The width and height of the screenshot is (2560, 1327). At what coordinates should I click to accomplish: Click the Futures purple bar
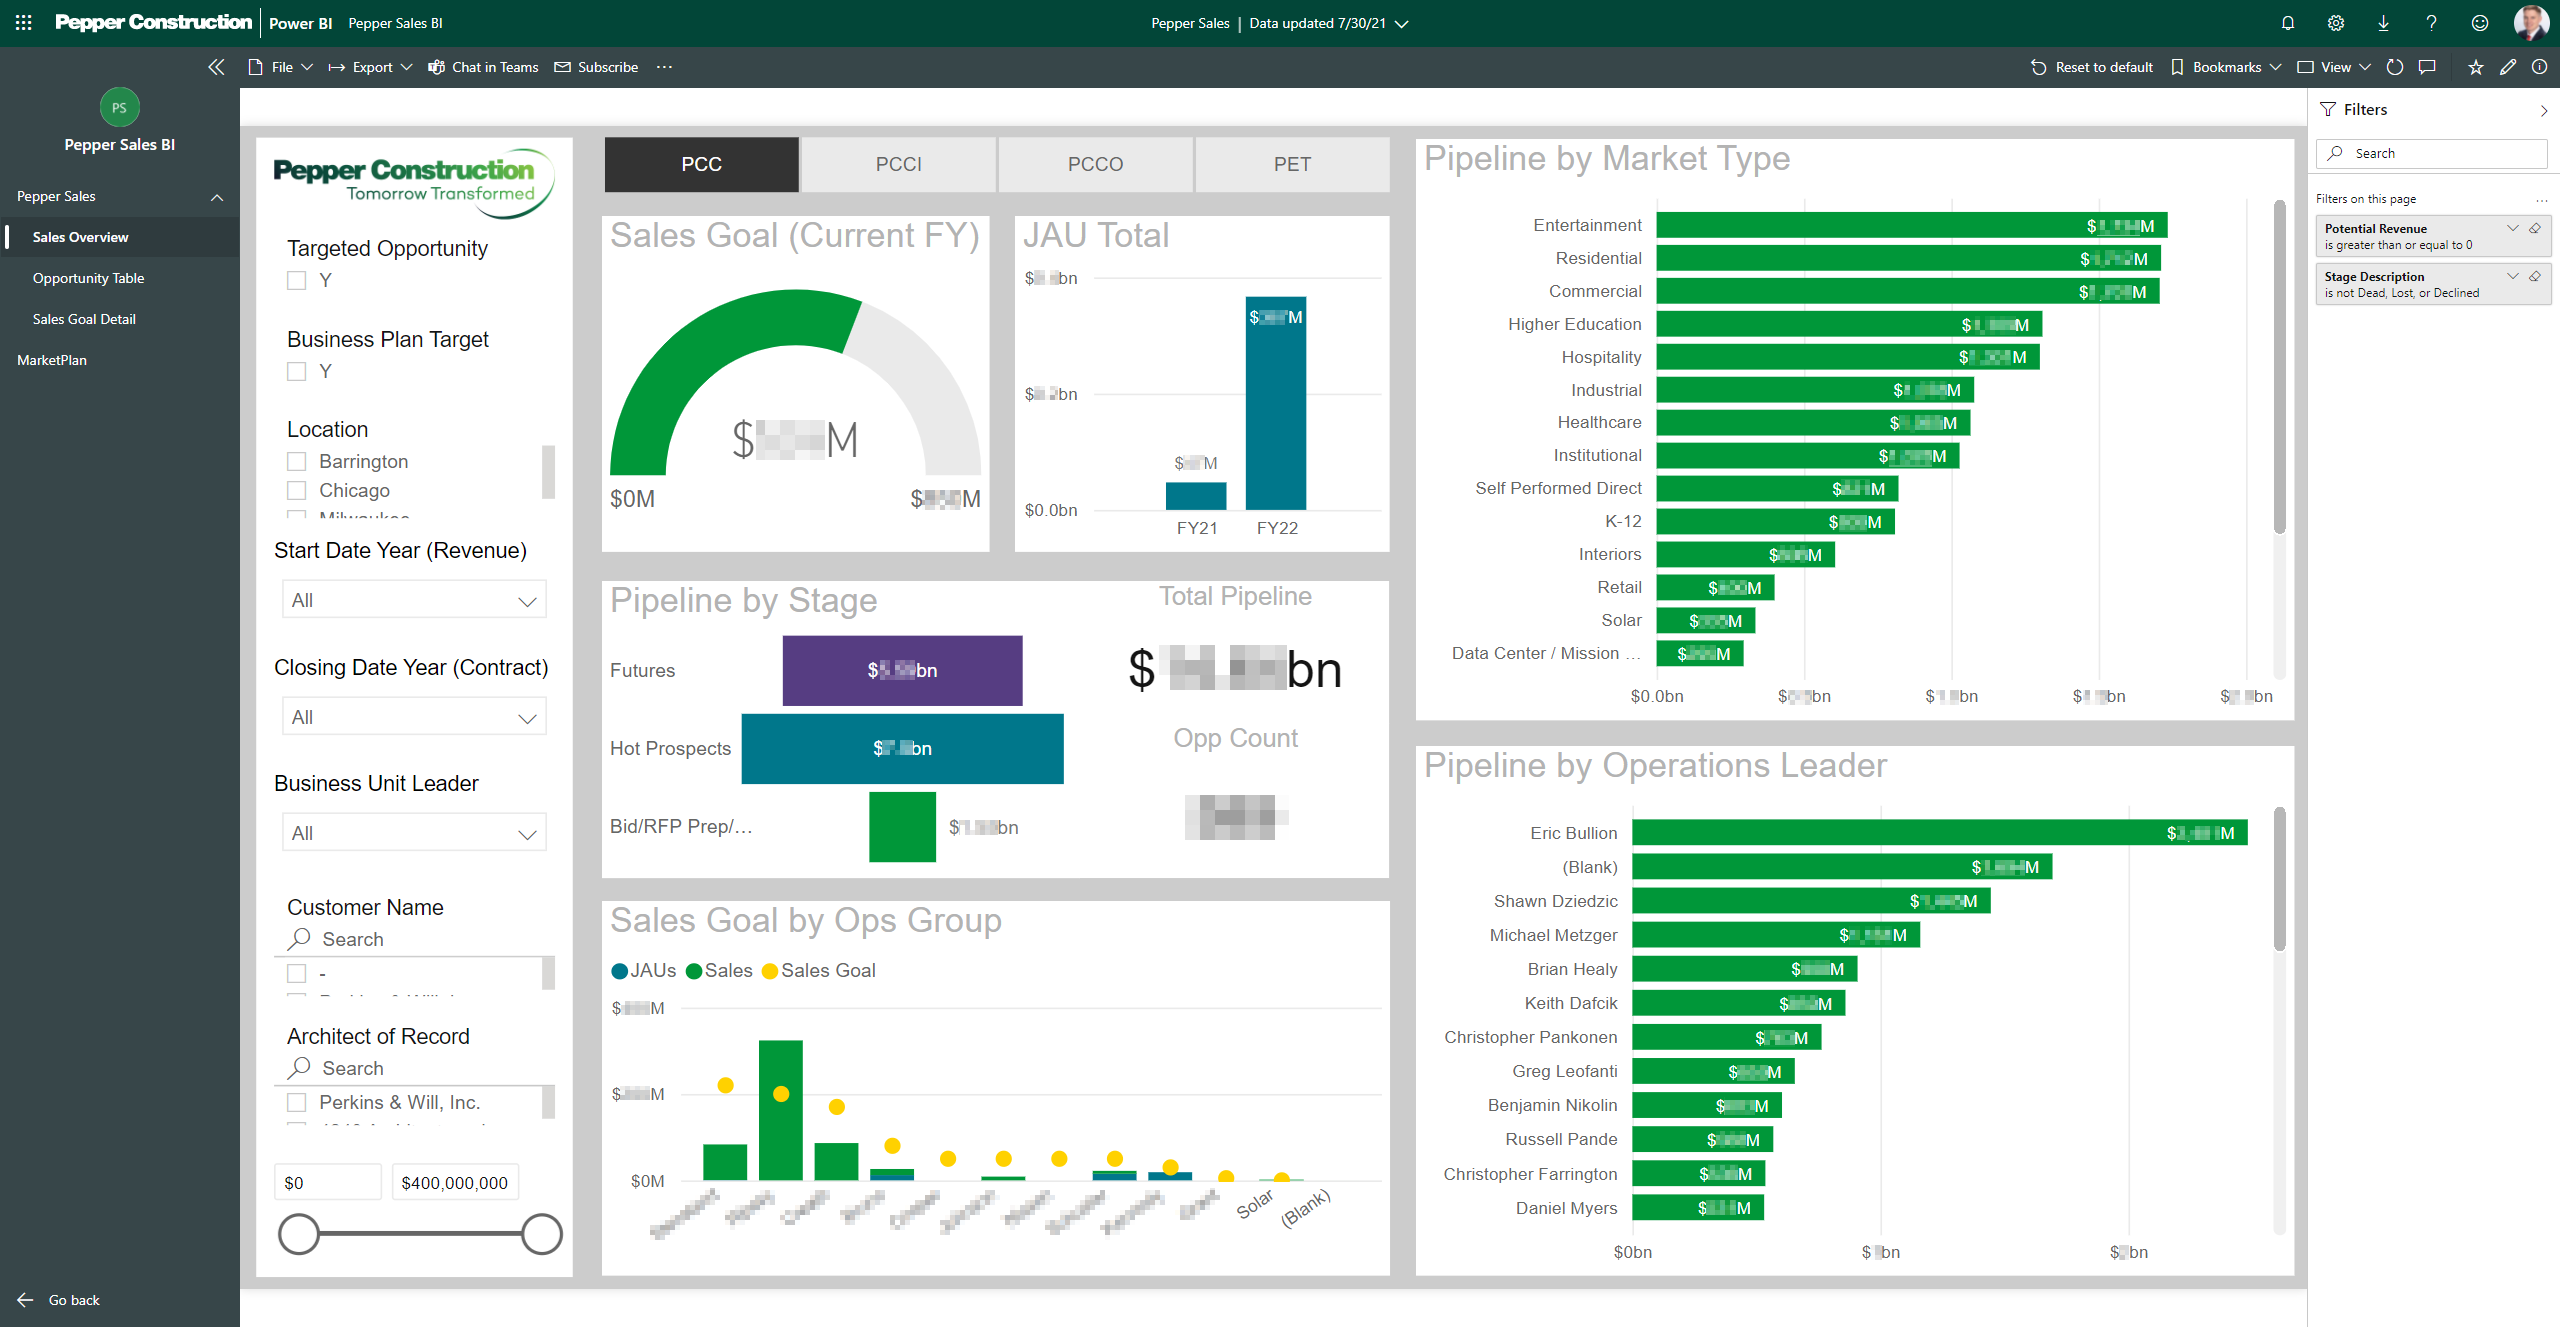pyautogui.click(x=902, y=670)
